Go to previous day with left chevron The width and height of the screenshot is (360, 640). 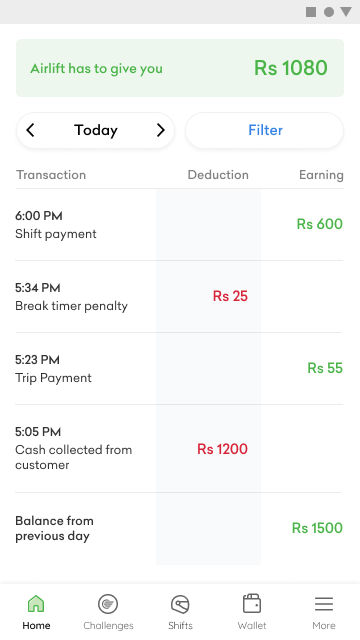tap(30, 130)
